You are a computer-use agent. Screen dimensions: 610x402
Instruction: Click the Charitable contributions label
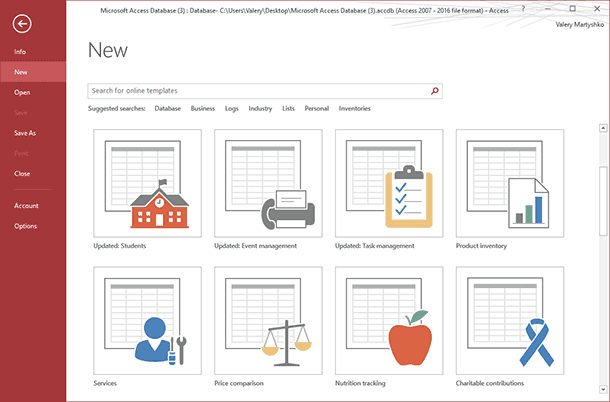coord(490,383)
